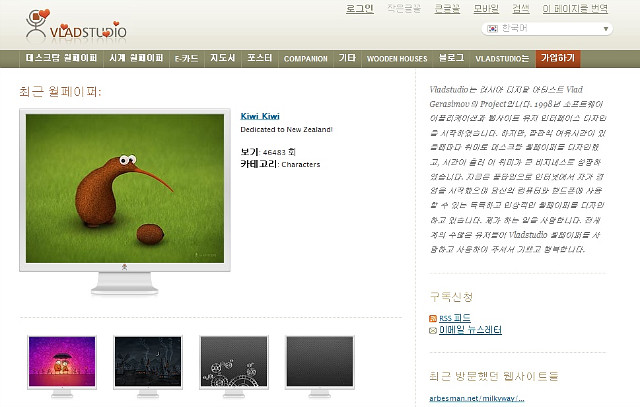Image resolution: width=640 pixels, height=407 pixels.
Task: Open the 블로그 menu item
Action: (x=451, y=58)
